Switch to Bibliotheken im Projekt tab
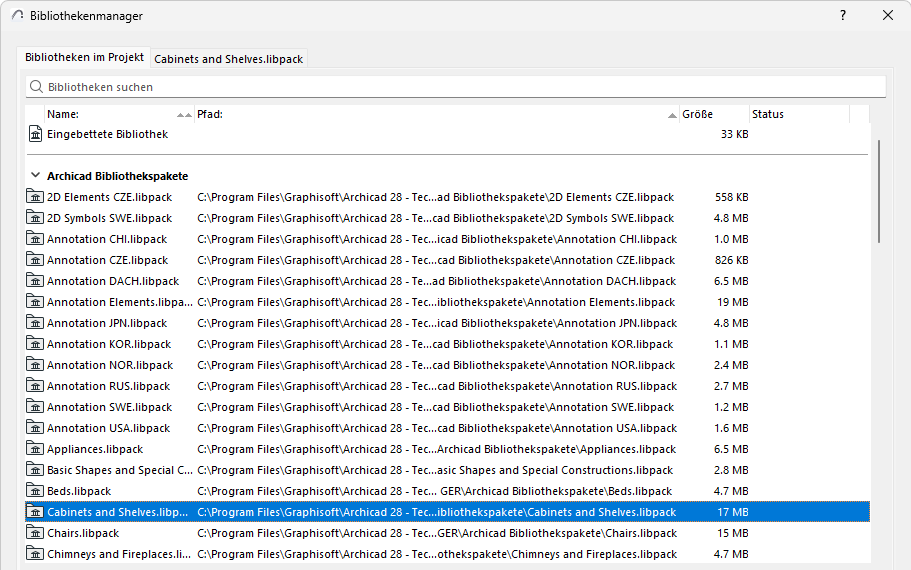Viewport: 911px width, 570px height. pyautogui.click(x=84, y=57)
